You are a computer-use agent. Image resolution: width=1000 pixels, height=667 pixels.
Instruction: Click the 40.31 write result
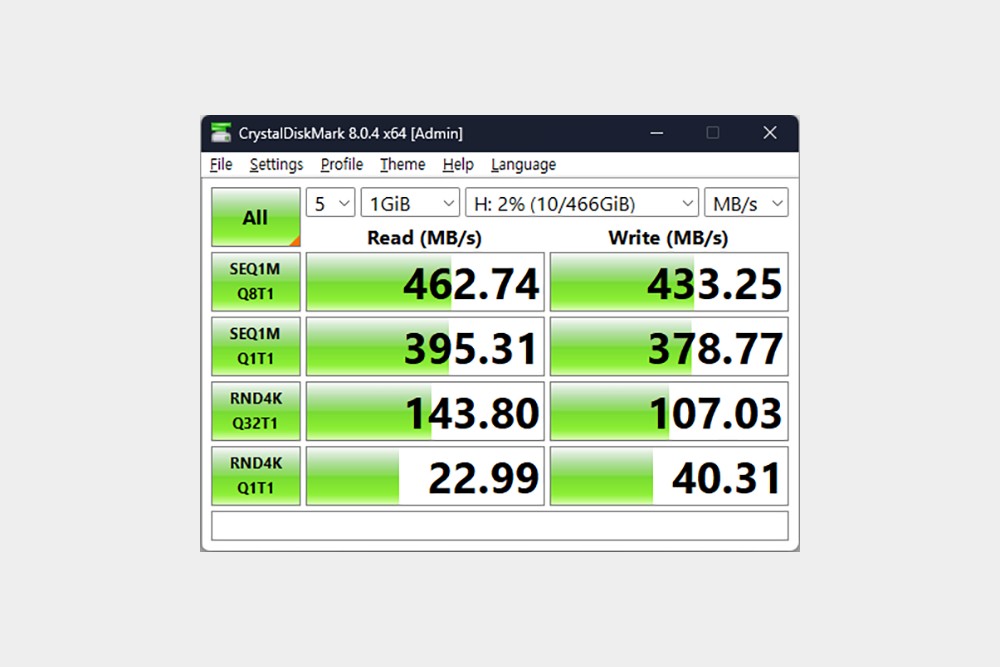click(x=669, y=476)
